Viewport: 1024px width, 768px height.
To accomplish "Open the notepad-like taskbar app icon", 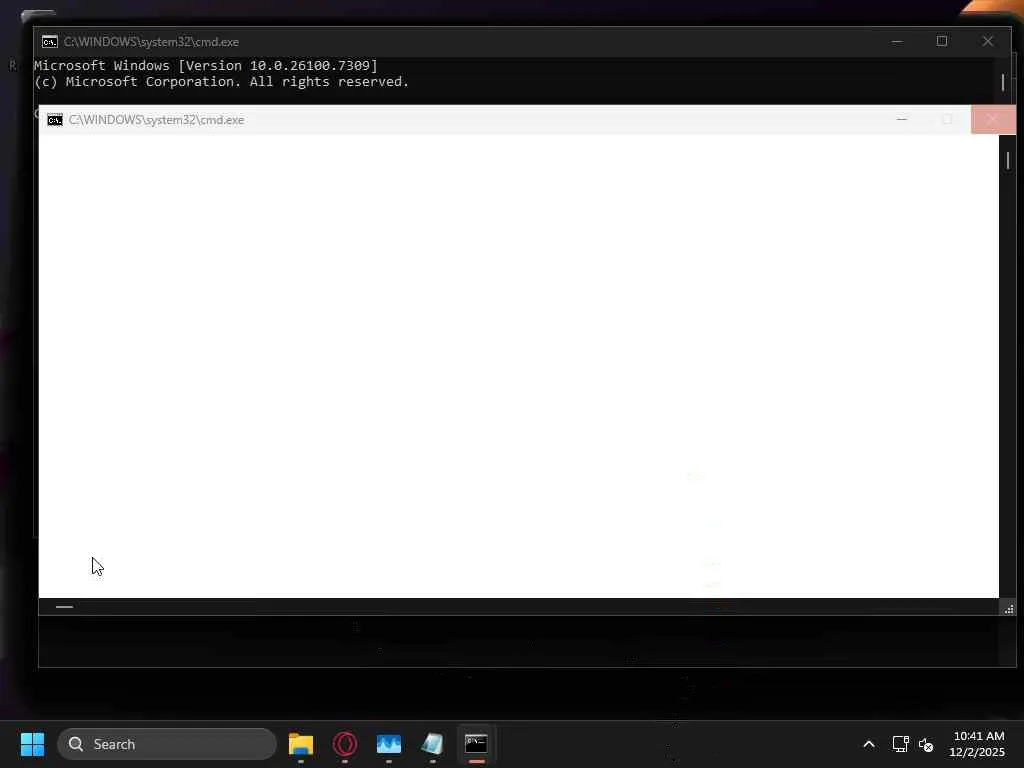I will coord(432,744).
